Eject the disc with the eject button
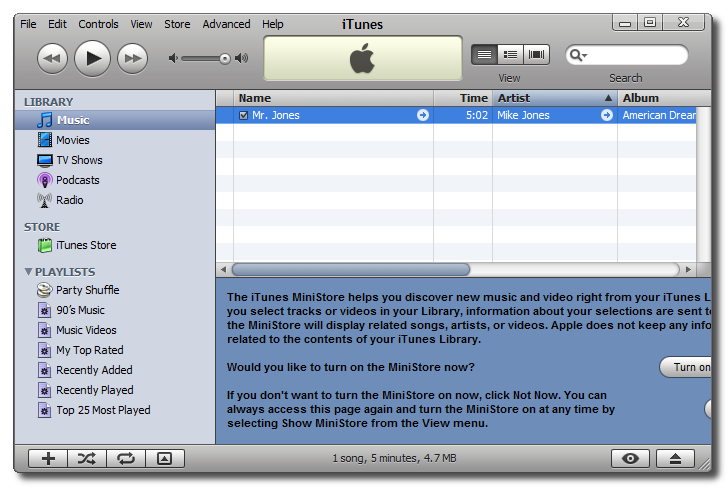Image resolution: width=727 pixels, height=487 pixels. (676, 458)
